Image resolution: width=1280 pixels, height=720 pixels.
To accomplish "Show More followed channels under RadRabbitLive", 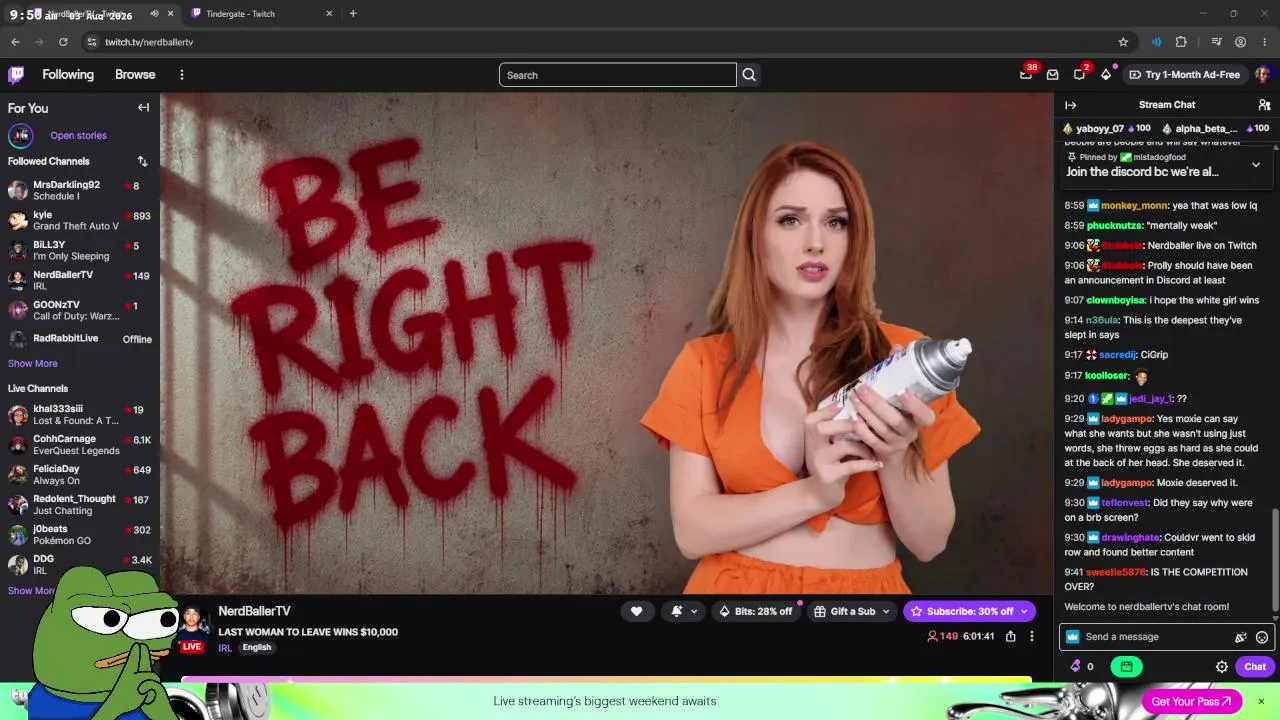I will pos(33,364).
